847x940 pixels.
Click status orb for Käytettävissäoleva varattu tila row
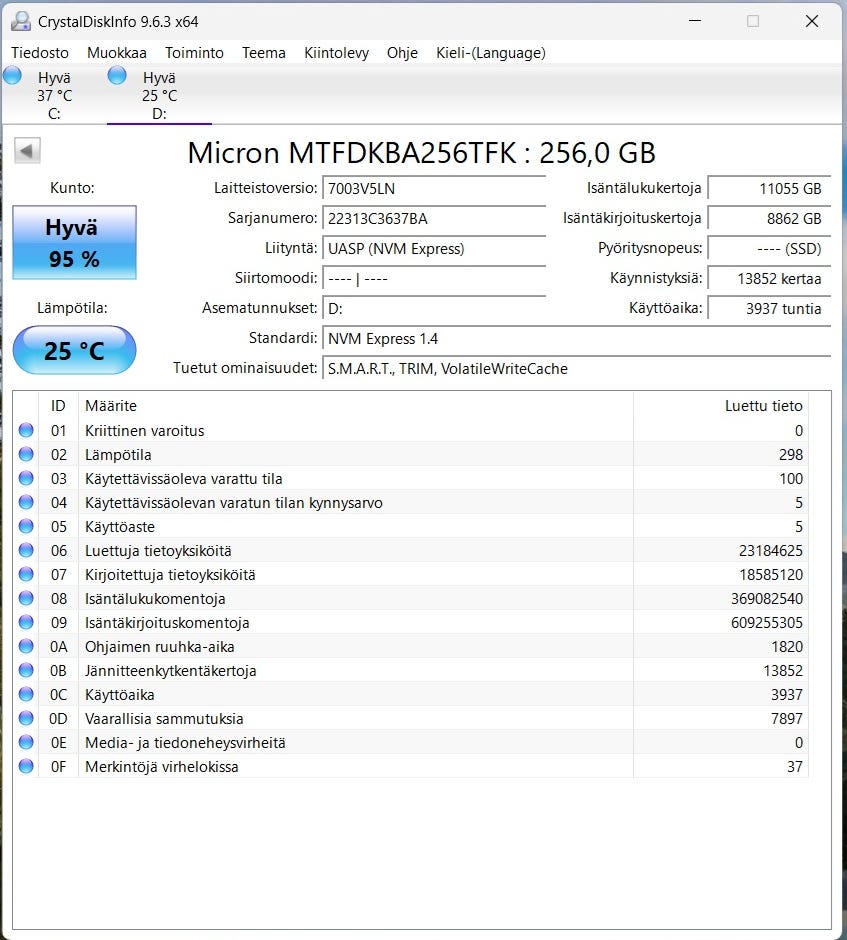(x=26, y=478)
